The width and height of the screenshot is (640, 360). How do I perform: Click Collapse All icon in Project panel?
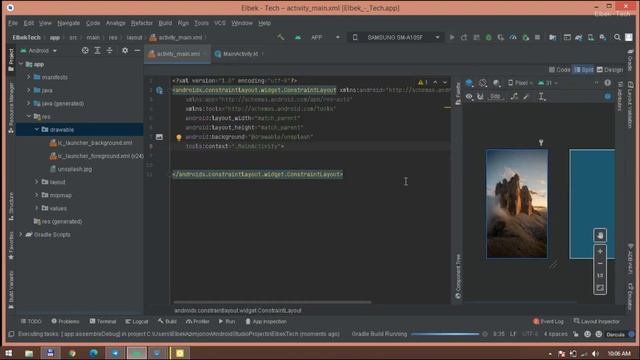pos(109,51)
